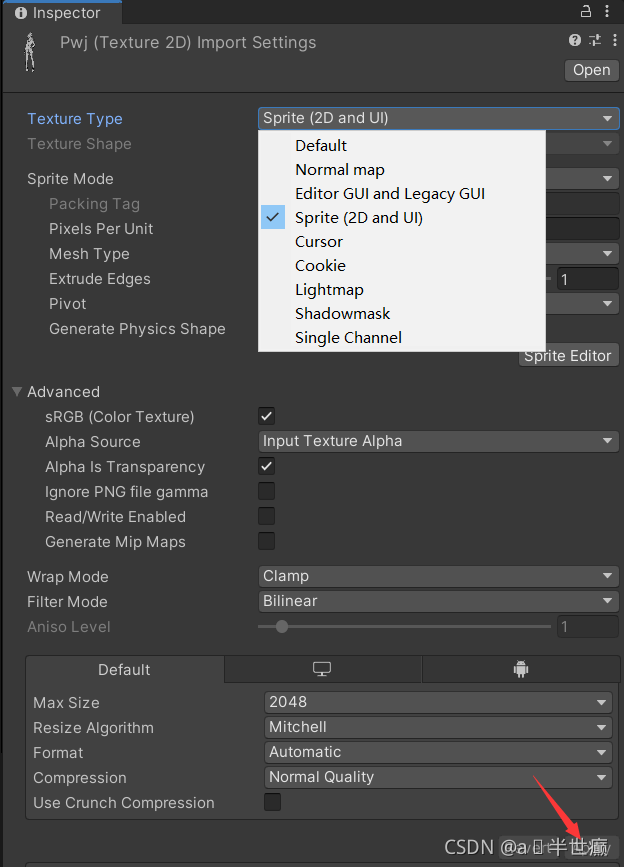Viewport: 624px width, 867px height.
Task: Click the Aniso Level value field
Action: (588, 626)
